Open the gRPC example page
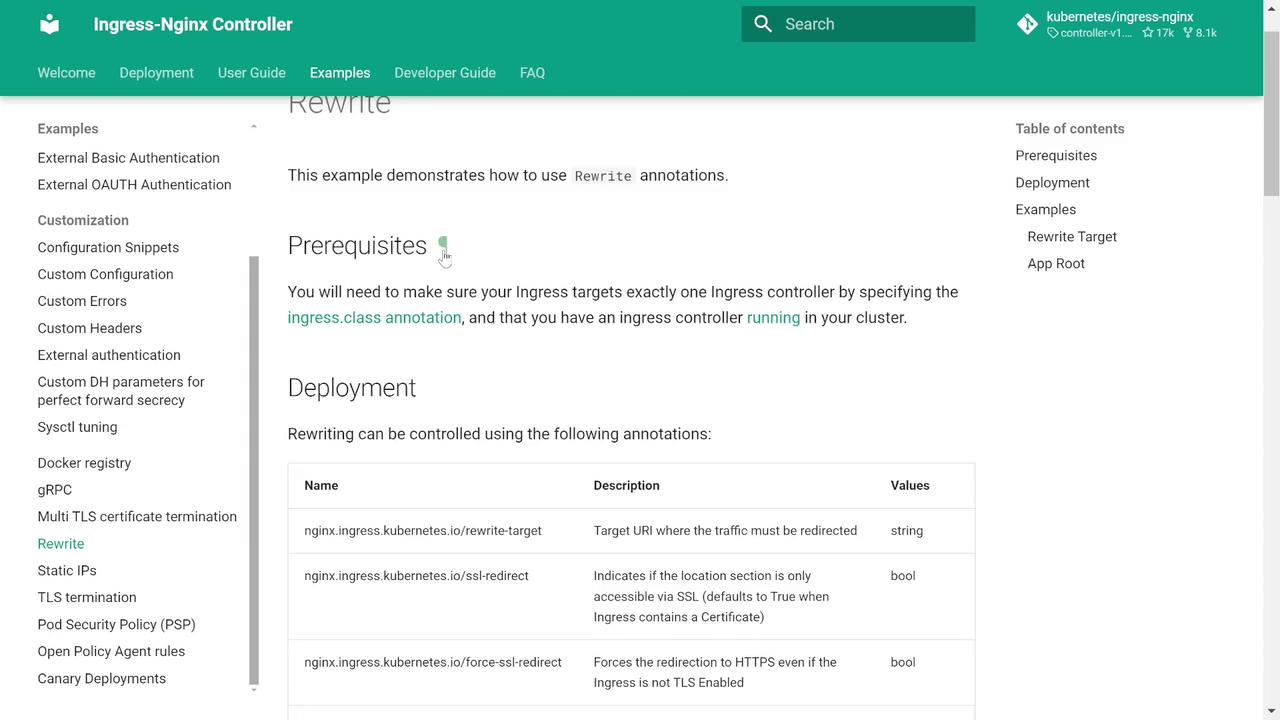This screenshot has height=720, width=1280. click(x=55, y=490)
